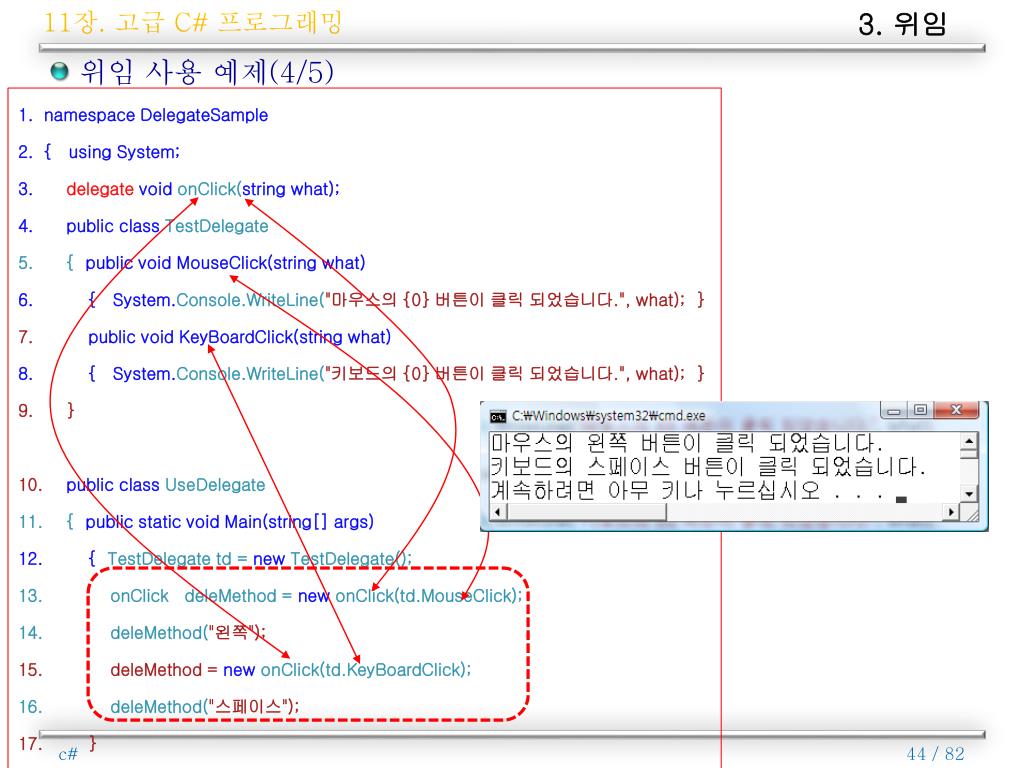Click the chapter title '11장. 고급 C# 프로그래밍'
The width and height of the screenshot is (1024, 768).
coord(193,22)
